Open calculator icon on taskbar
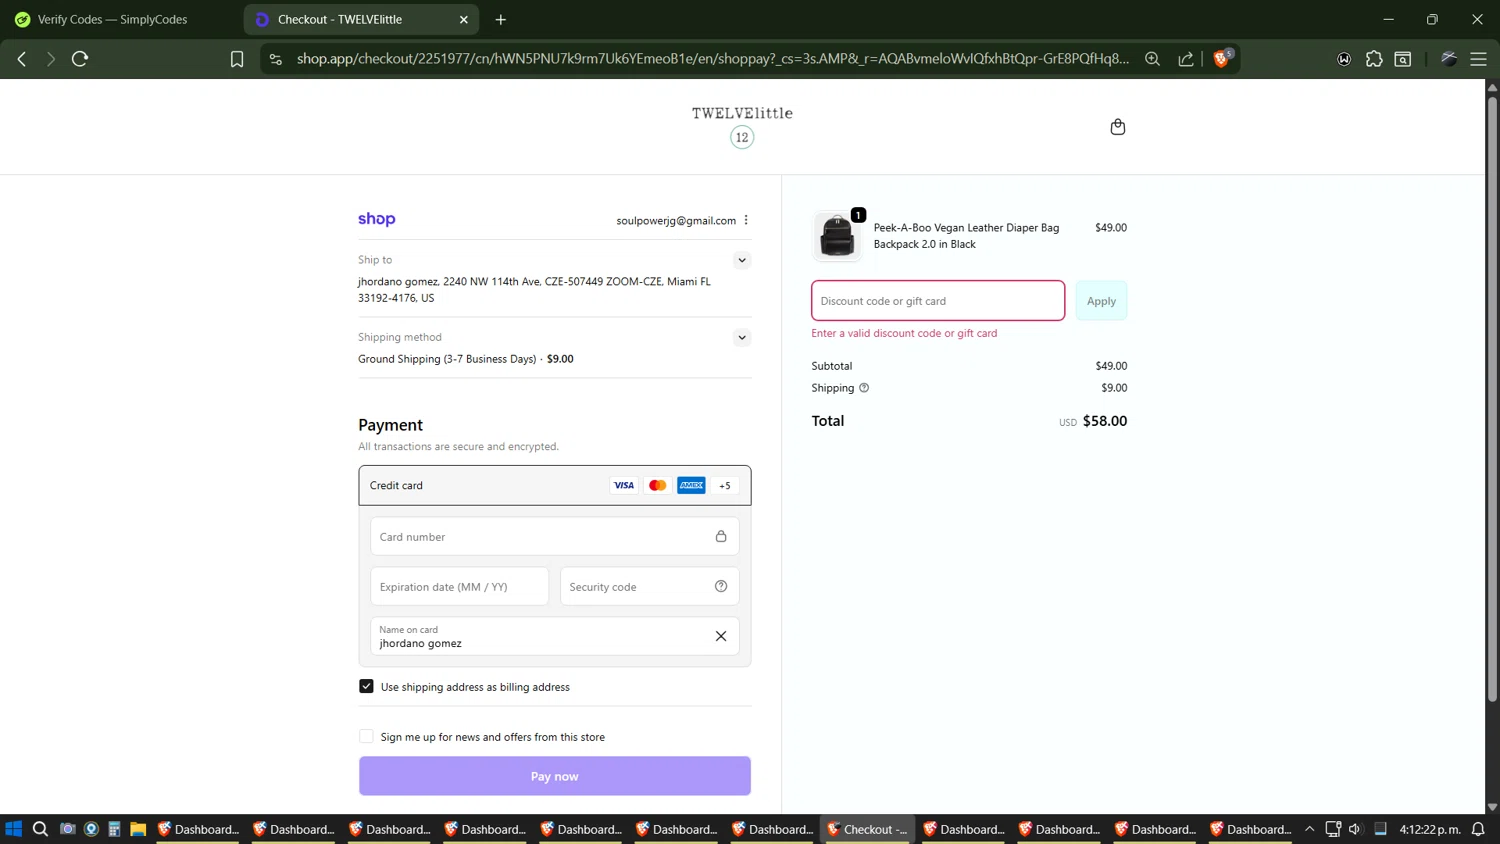The height and width of the screenshot is (844, 1500). (x=114, y=829)
